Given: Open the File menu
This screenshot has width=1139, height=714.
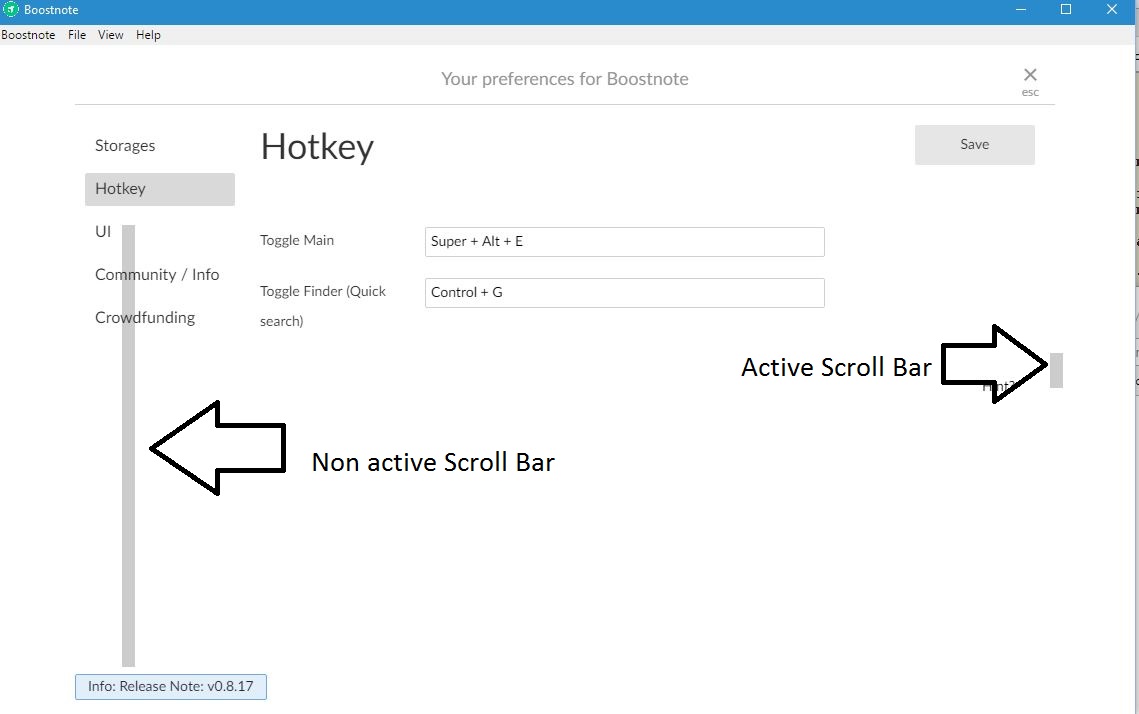Looking at the screenshot, I should click(x=76, y=34).
